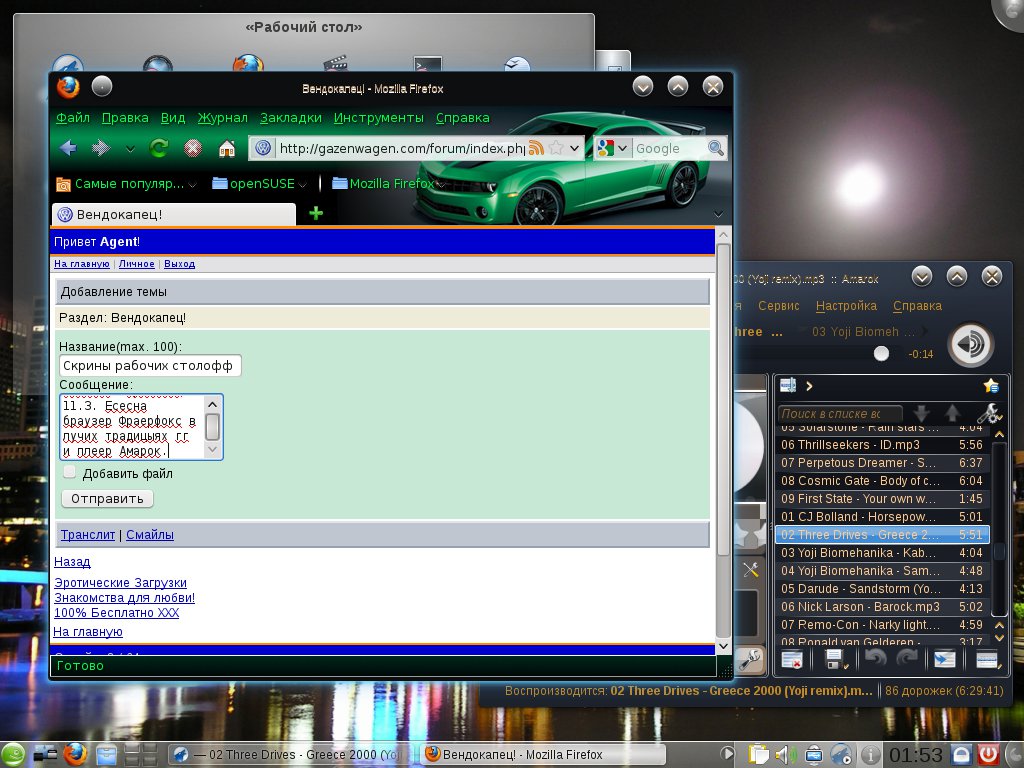Image resolution: width=1024 pixels, height=768 pixels.
Task: Open the Amarok bookmarks star icon
Action: click(991, 386)
